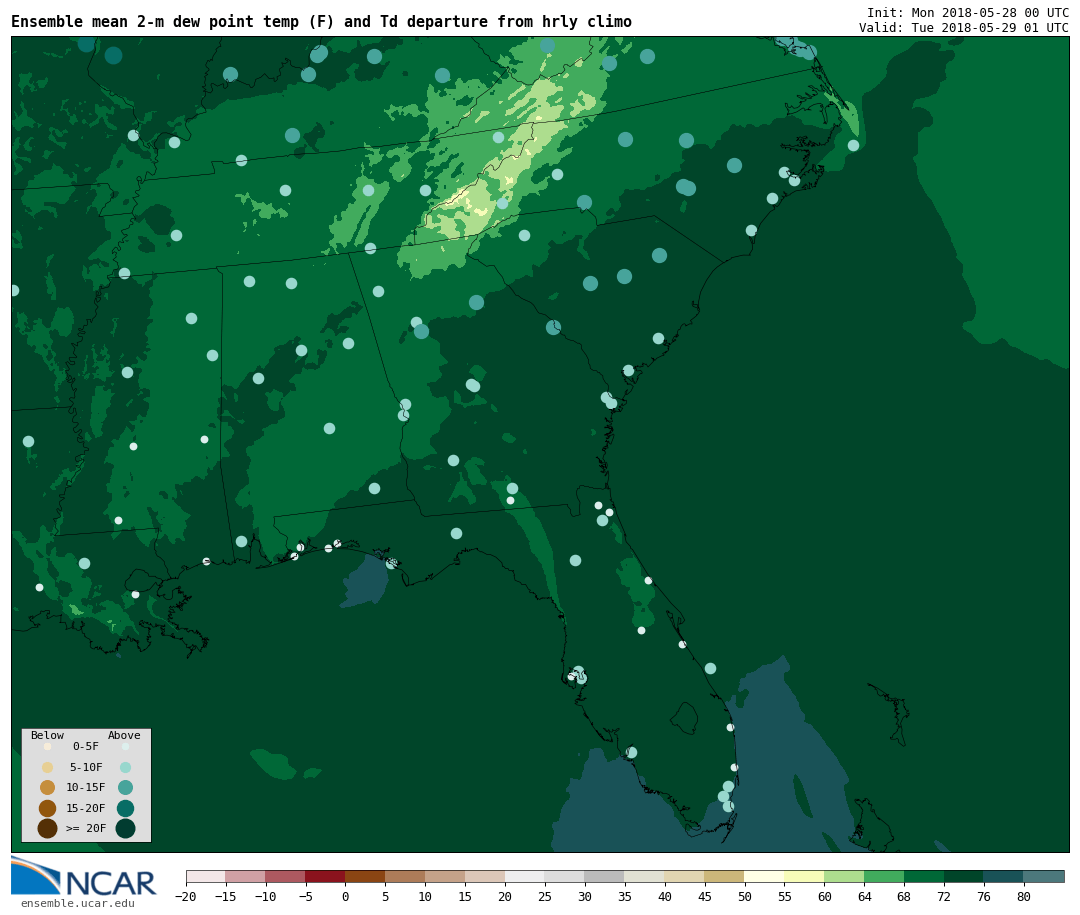
Task: Click the color bar segment between 68 and 72
Action: [924, 876]
